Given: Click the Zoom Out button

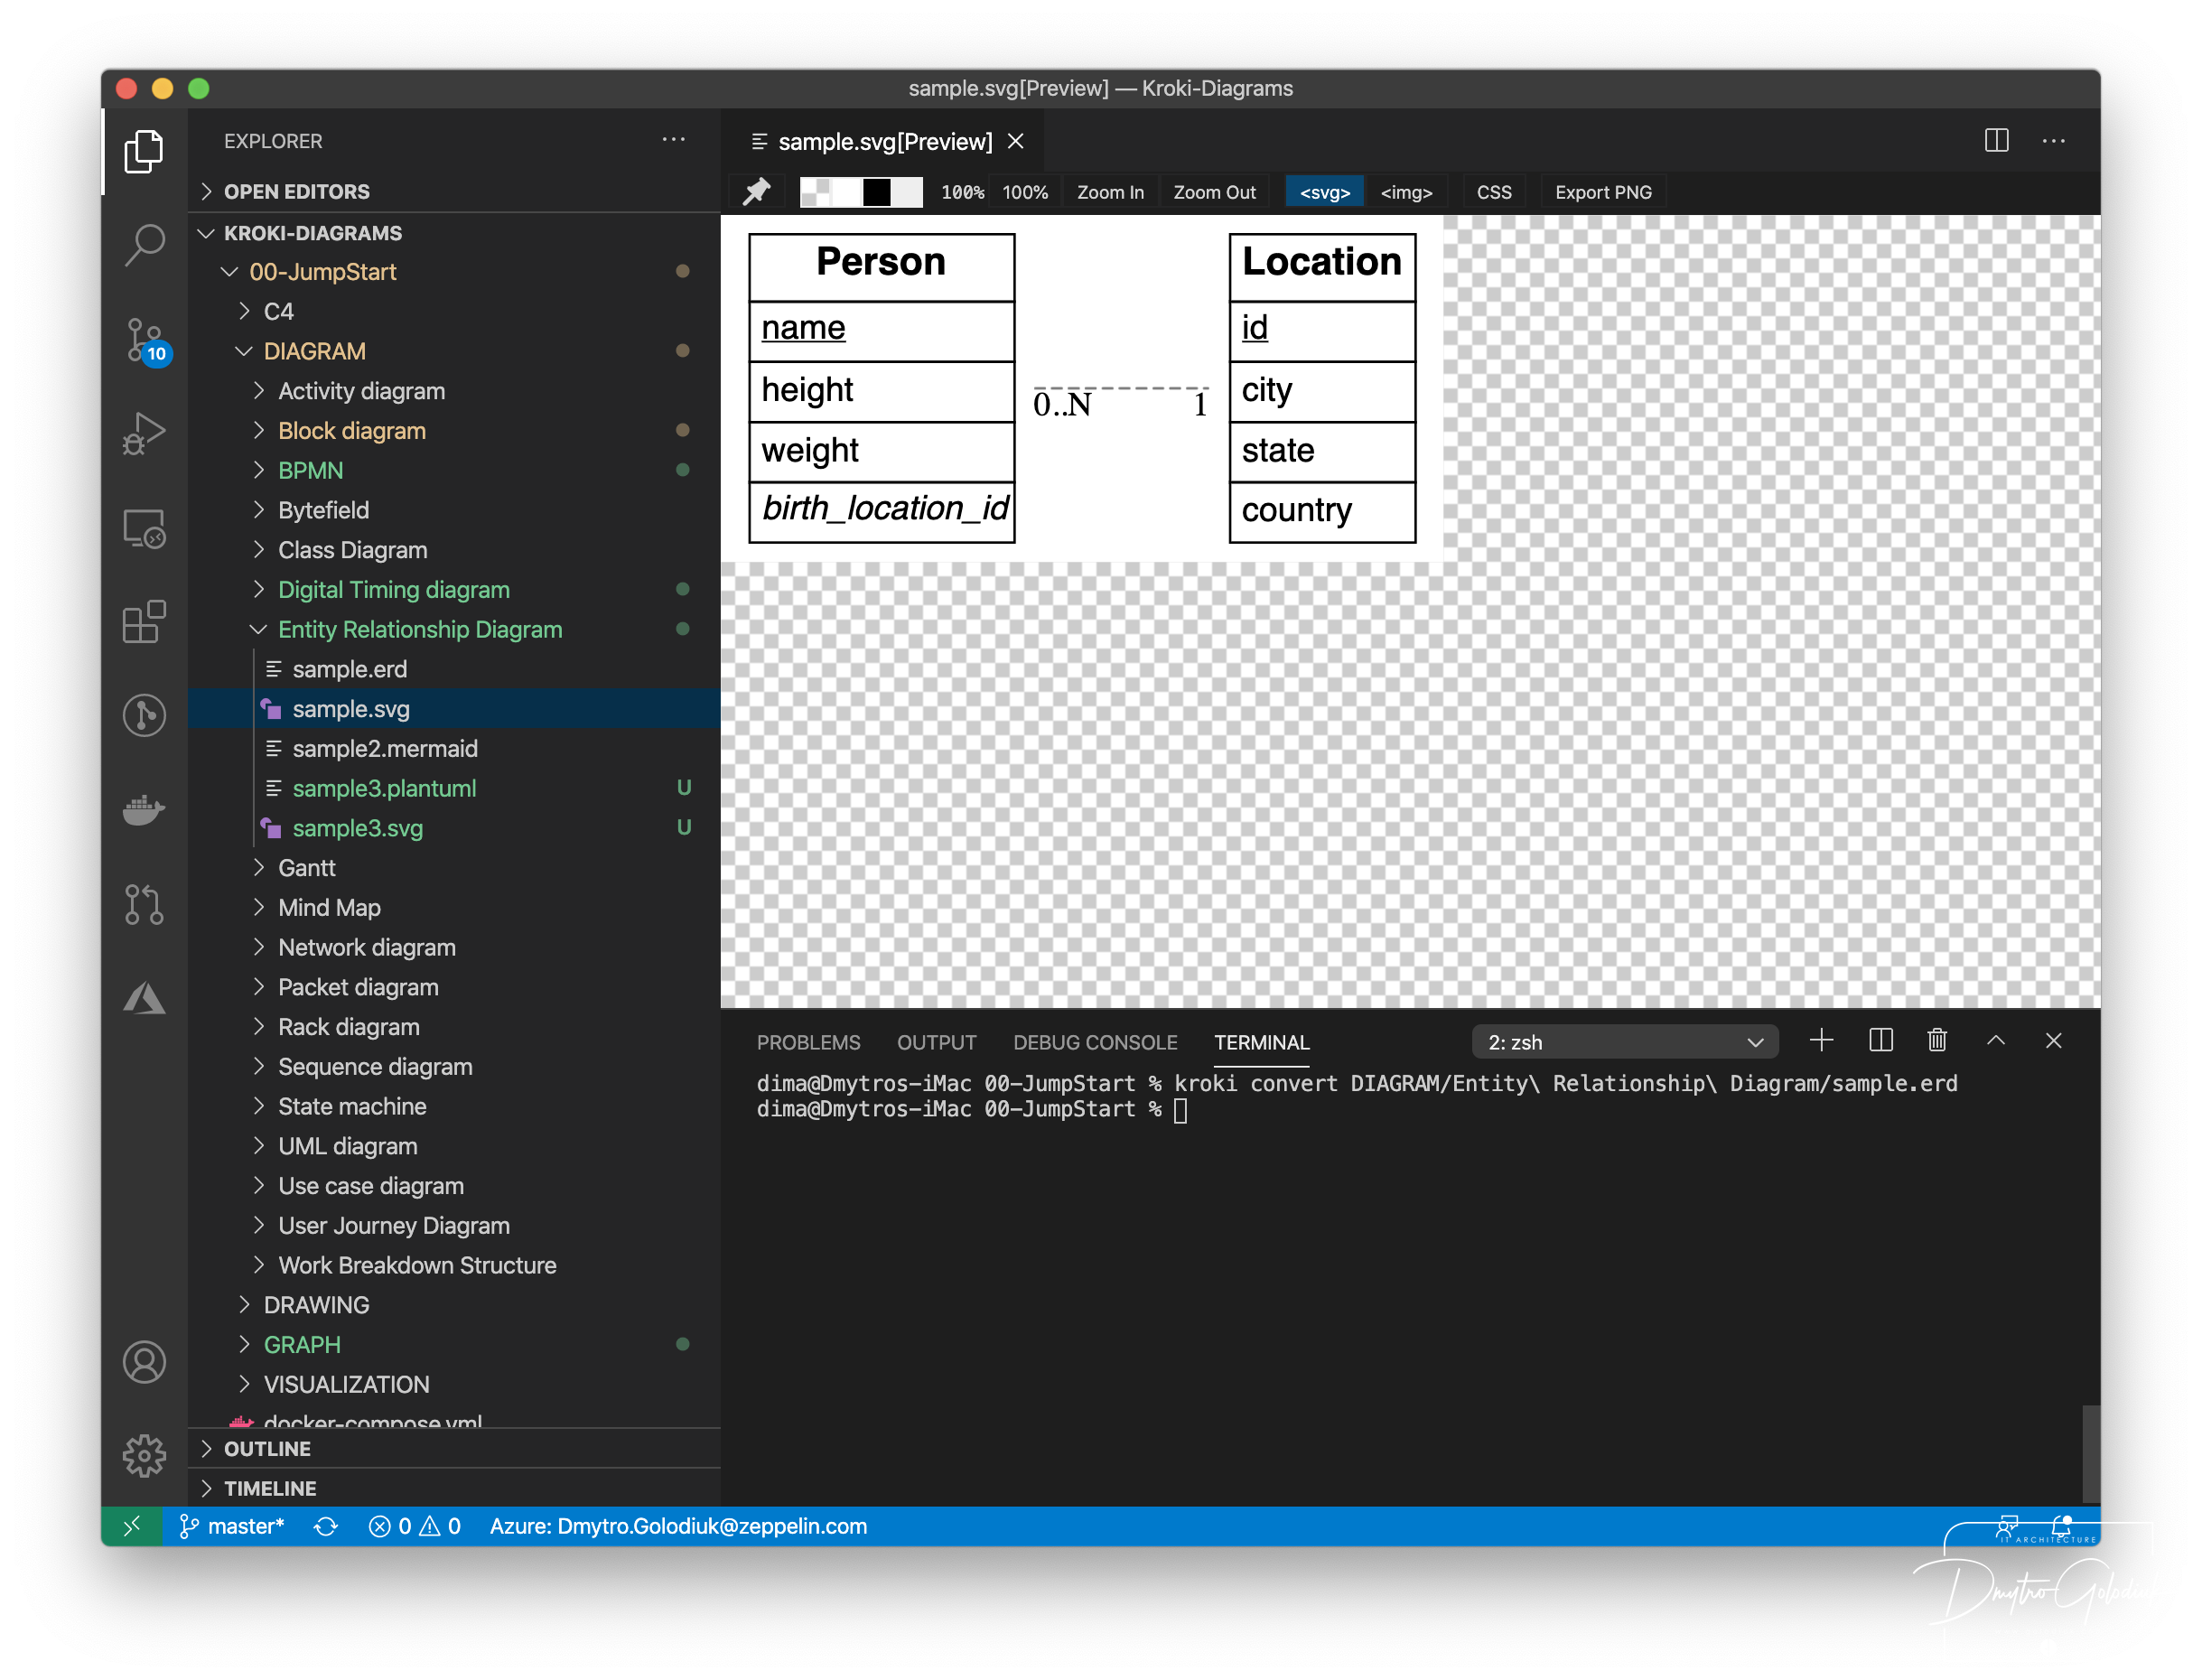Looking at the screenshot, I should click(1214, 192).
